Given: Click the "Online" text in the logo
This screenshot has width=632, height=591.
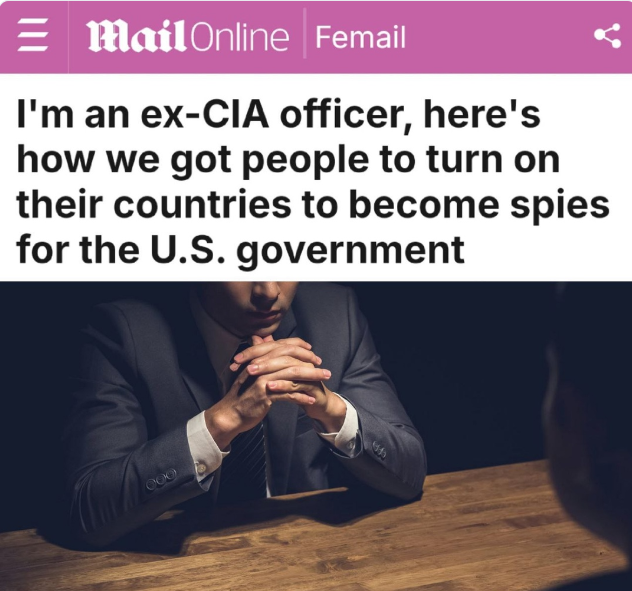Looking at the screenshot, I should [x=239, y=37].
